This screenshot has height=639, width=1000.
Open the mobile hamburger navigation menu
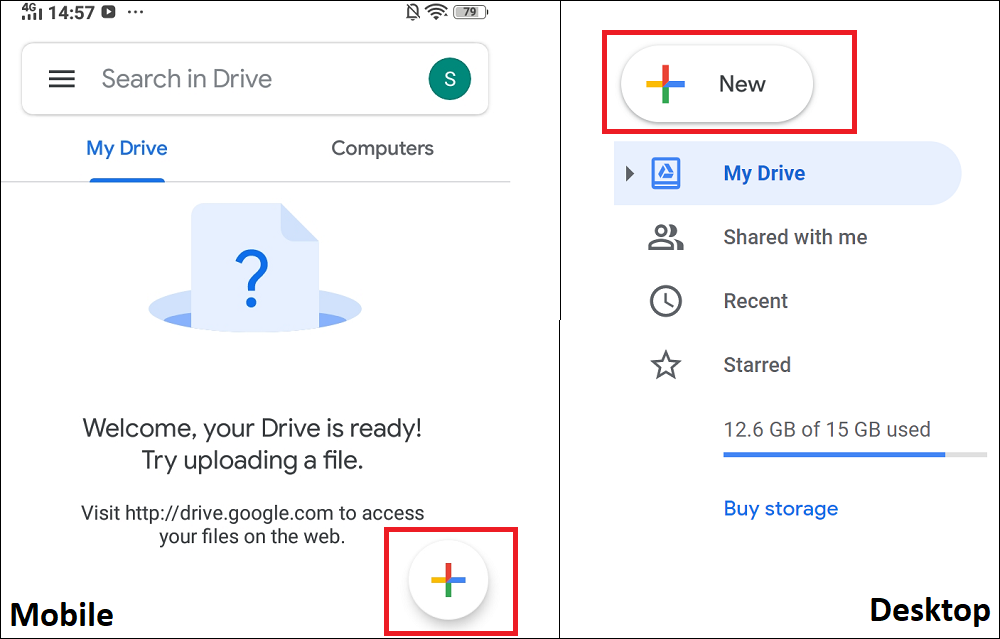click(x=62, y=78)
